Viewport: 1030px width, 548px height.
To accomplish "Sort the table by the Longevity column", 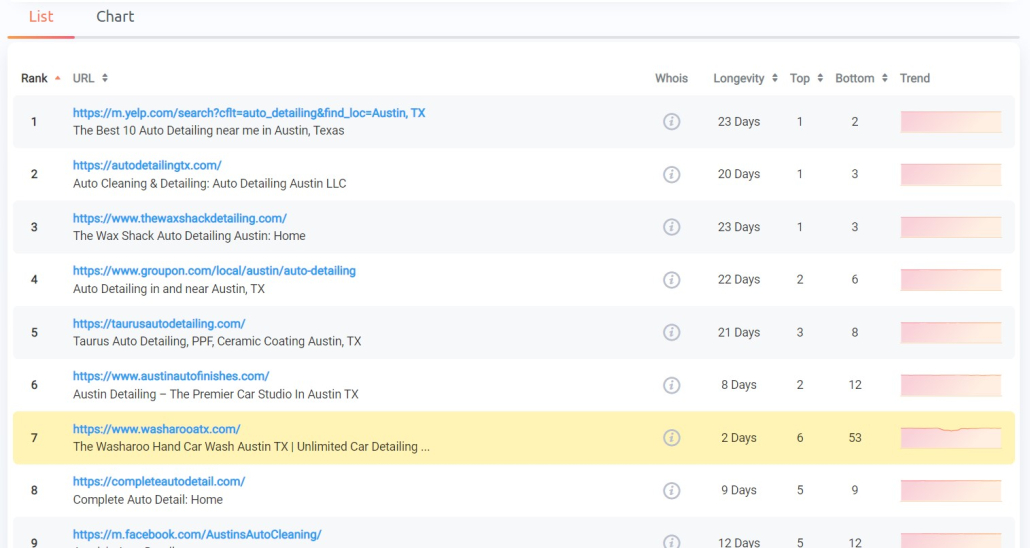I will point(746,78).
